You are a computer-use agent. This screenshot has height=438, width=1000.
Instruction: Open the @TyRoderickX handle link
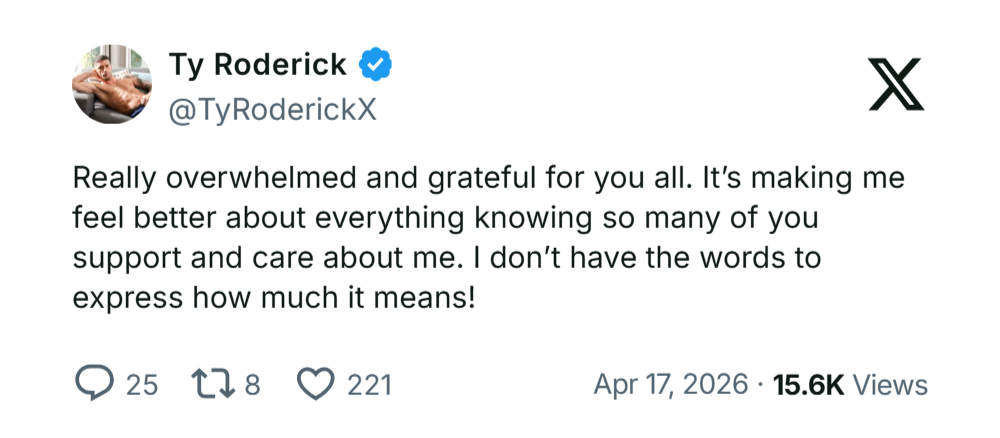[x=272, y=109]
